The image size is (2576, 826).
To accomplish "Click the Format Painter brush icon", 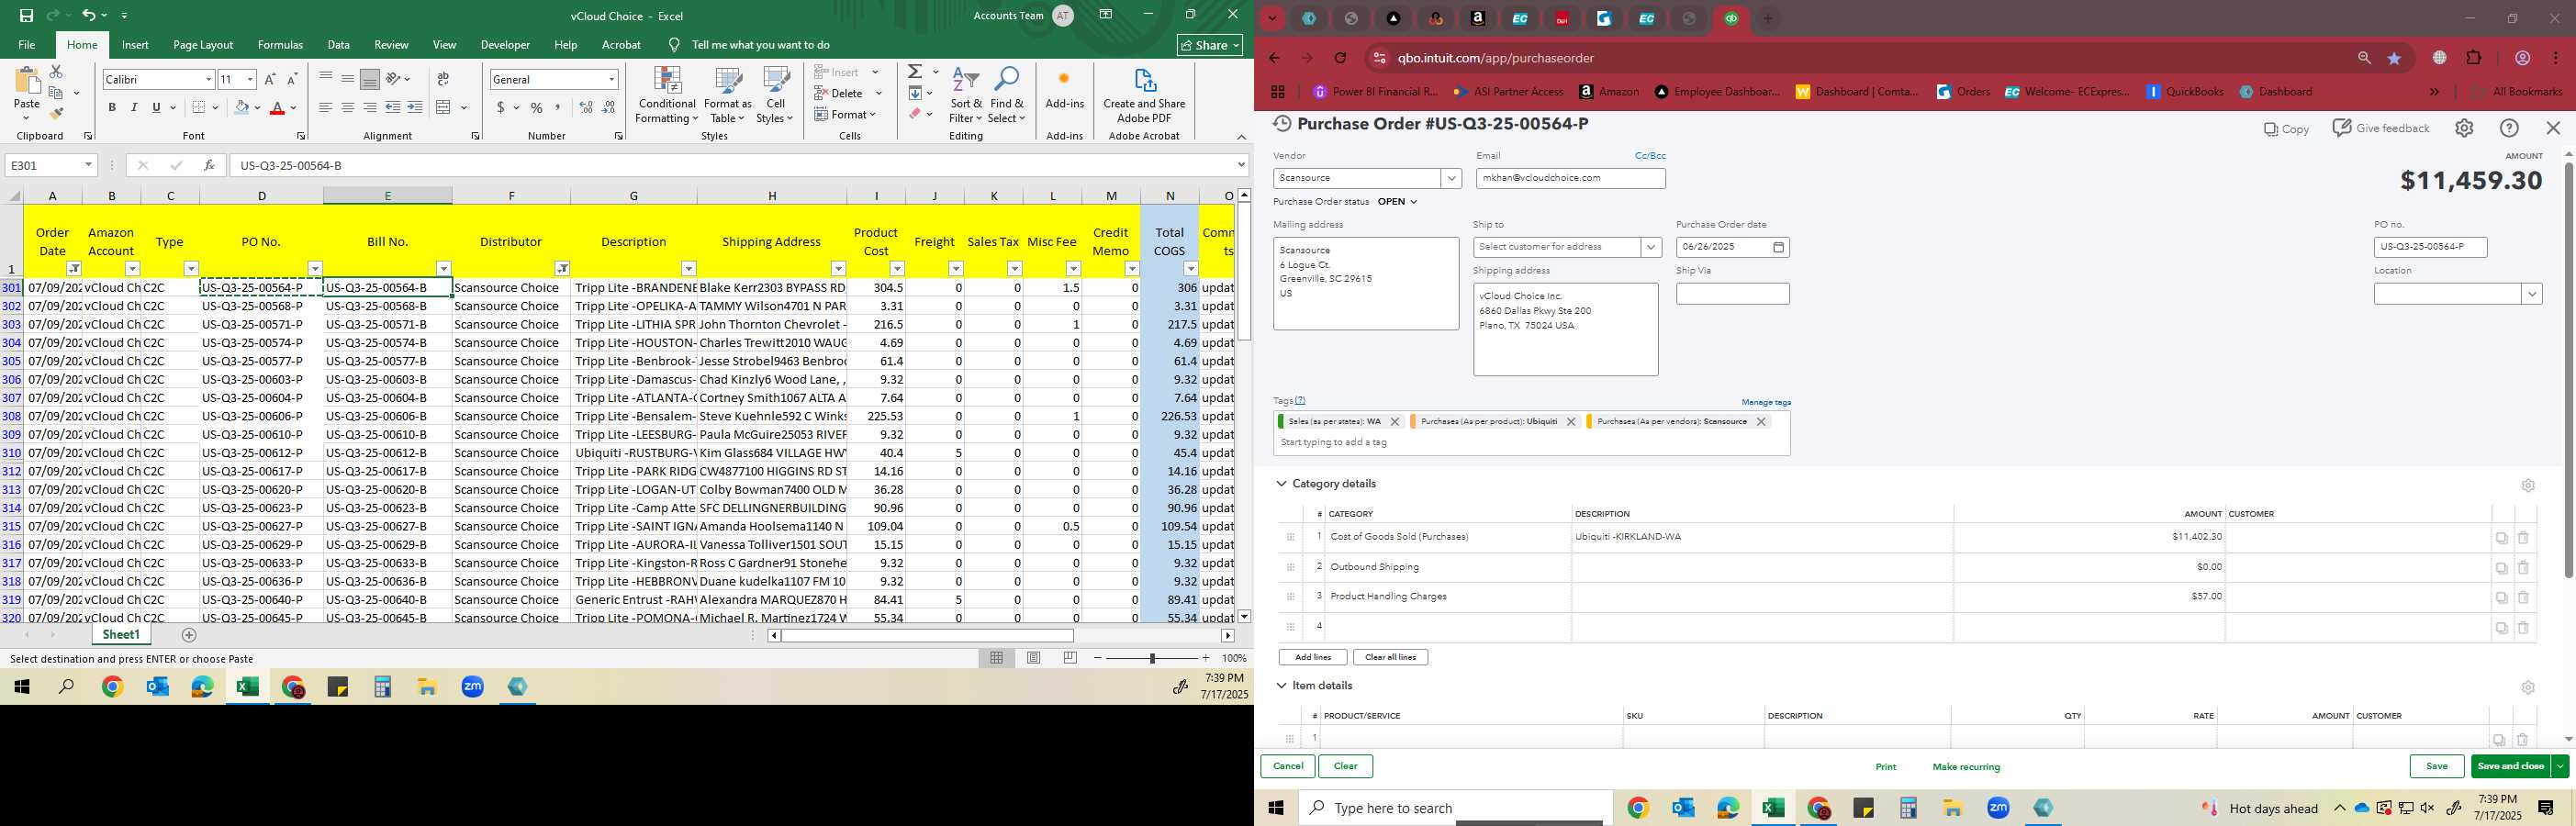I will [56, 113].
